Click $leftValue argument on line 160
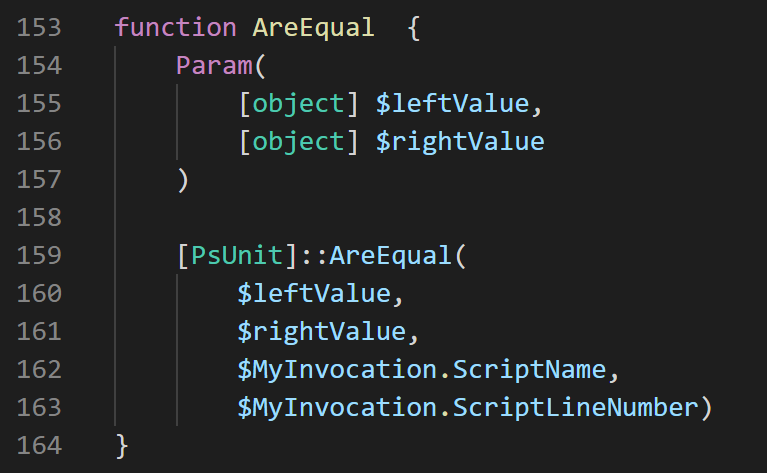The width and height of the screenshot is (767, 473). 313,294
